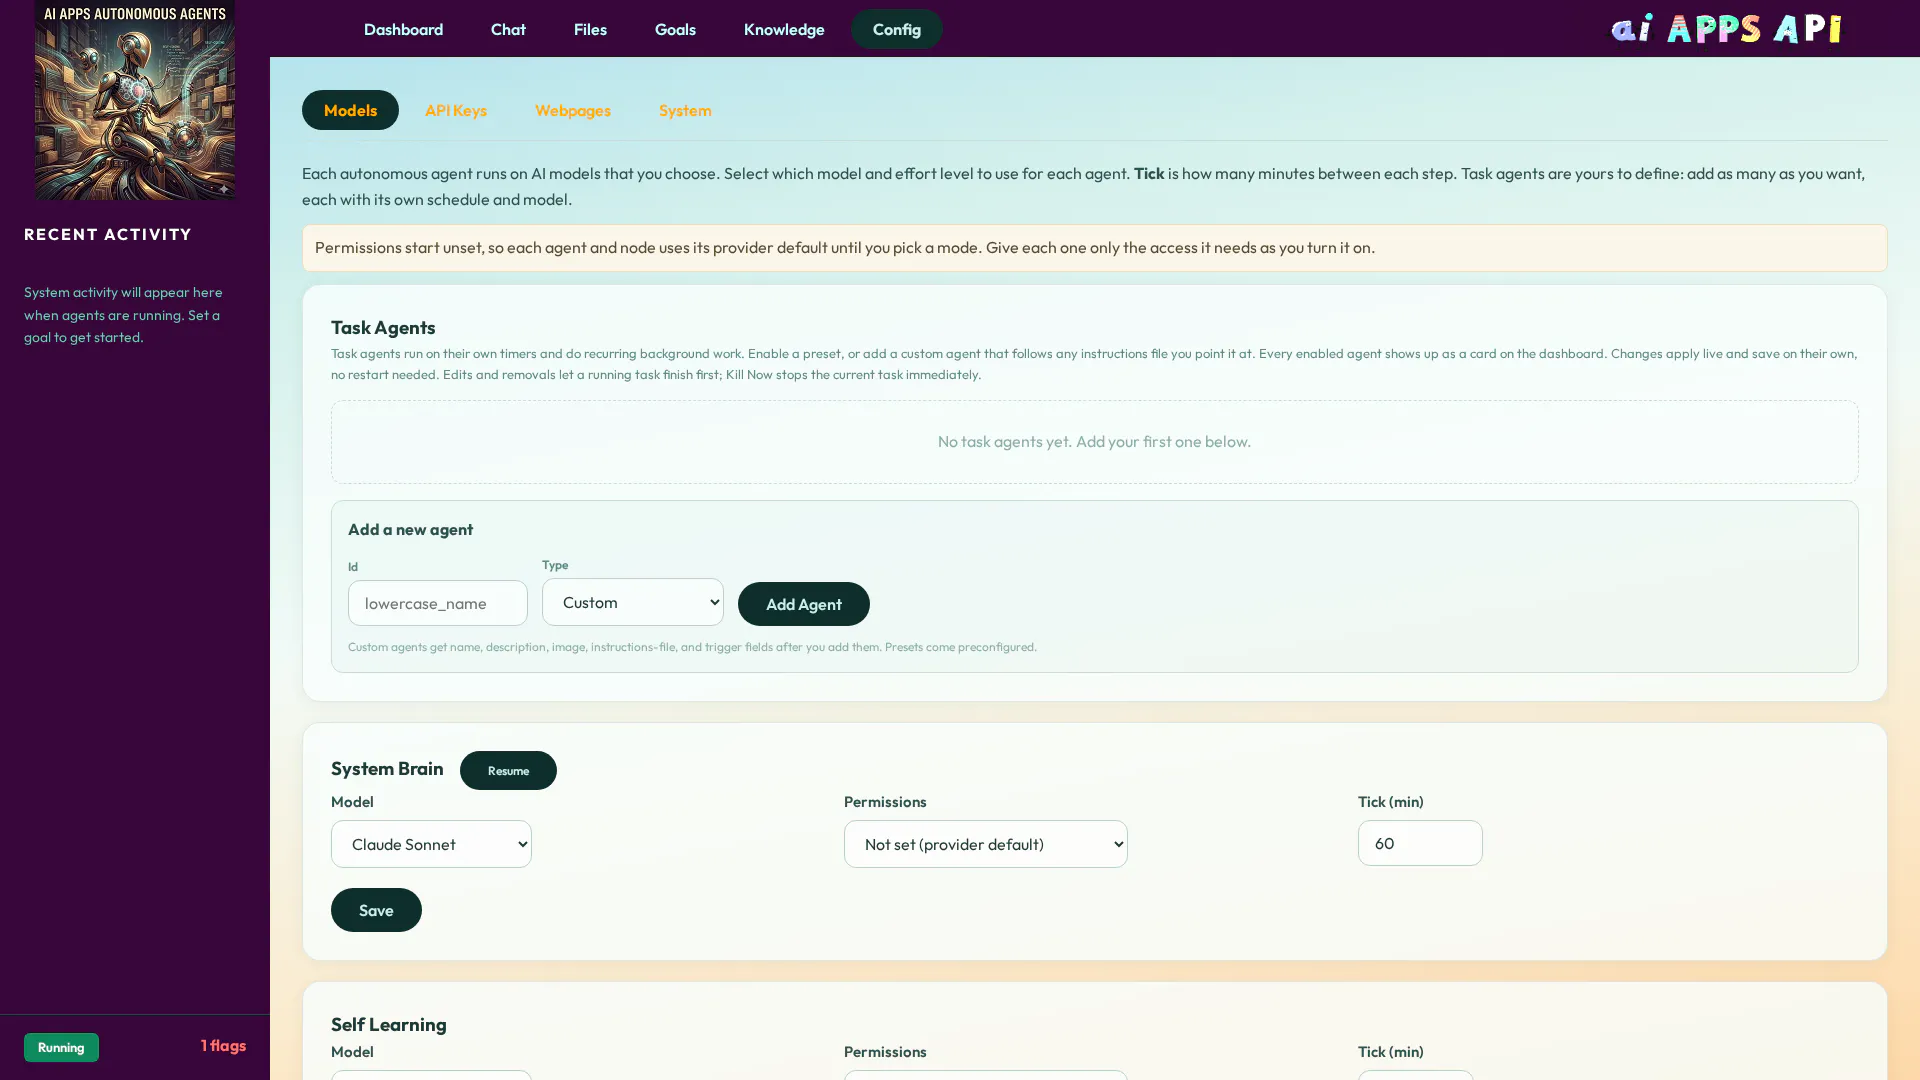Click the permissions notice banner
Viewport: 1920px width, 1080px height.
point(1095,247)
